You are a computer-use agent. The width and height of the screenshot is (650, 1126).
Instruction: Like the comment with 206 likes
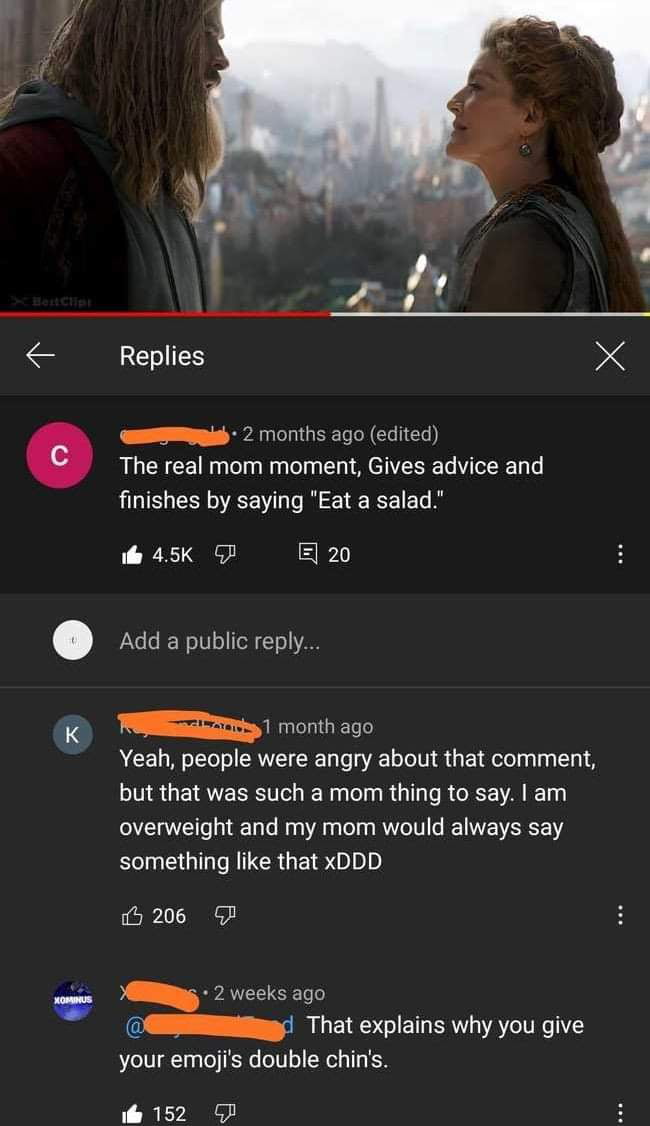132,916
